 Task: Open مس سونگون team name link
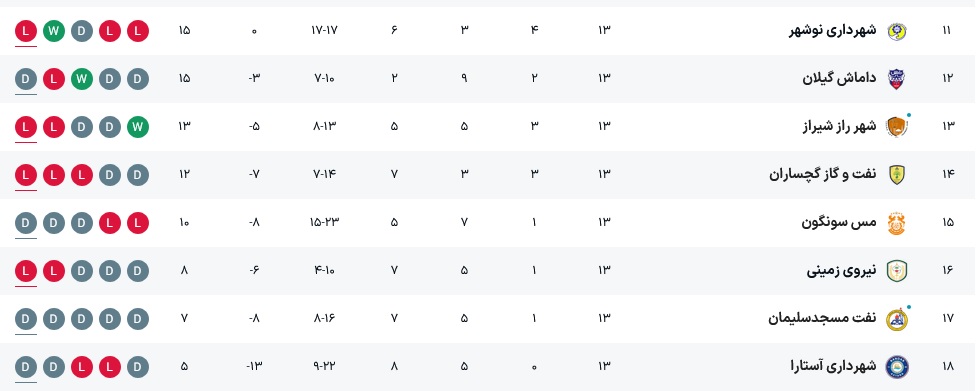(838, 222)
